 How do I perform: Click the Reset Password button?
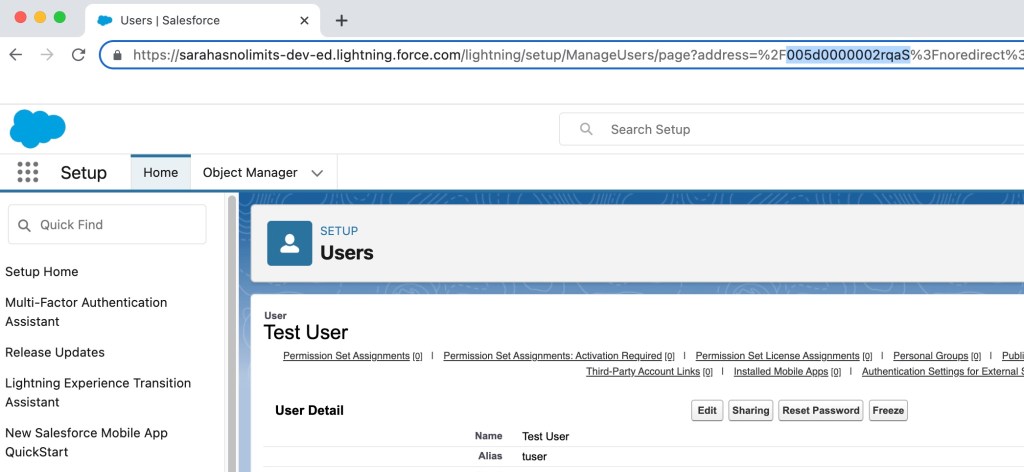point(821,411)
